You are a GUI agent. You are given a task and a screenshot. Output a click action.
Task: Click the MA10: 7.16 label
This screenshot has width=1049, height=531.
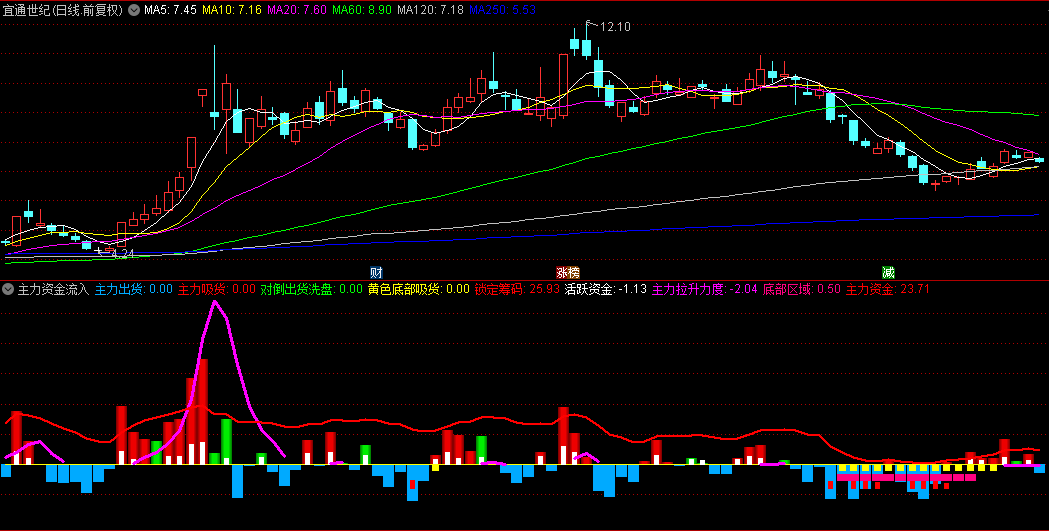coord(231,10)
